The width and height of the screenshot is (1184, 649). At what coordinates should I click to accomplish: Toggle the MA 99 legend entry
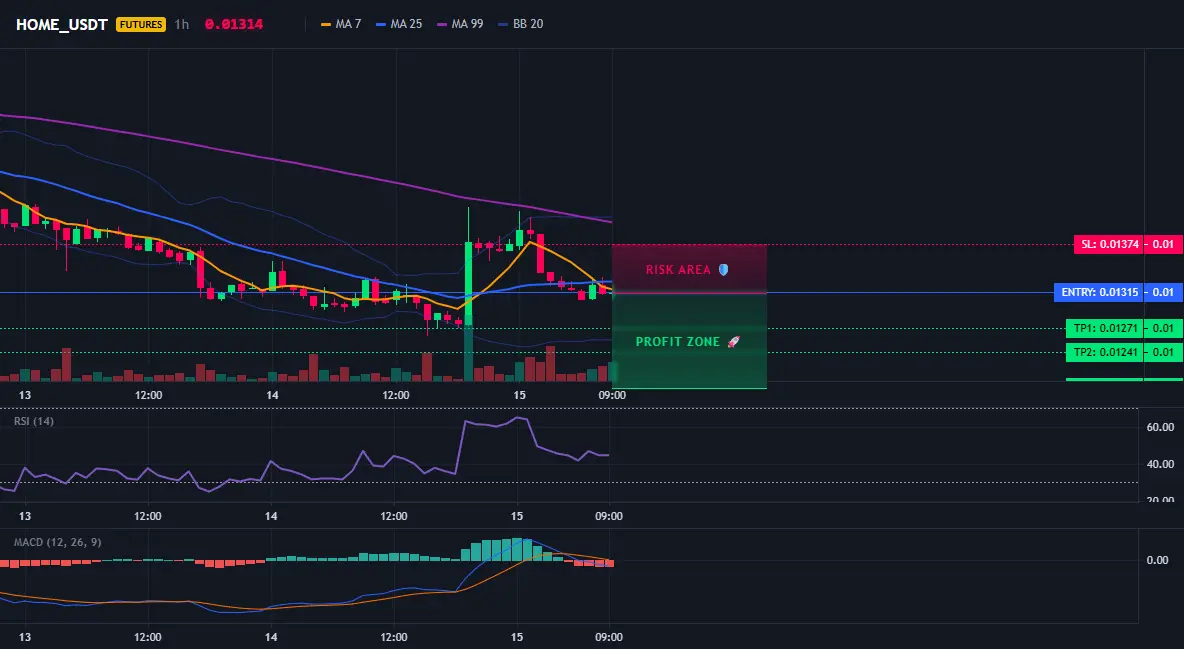[461, 24]
